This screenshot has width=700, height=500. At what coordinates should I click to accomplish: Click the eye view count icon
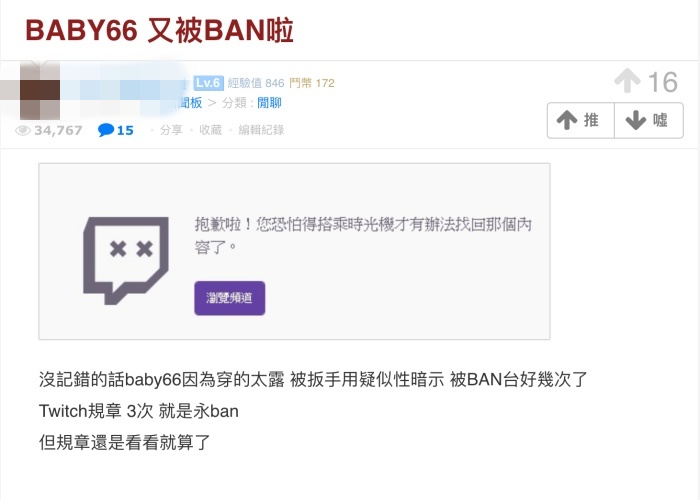[23, 130]
